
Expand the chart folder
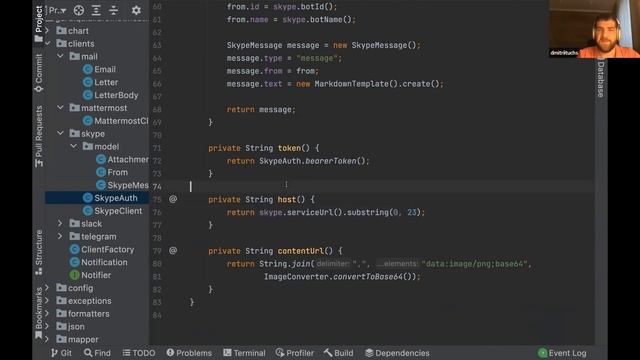click(47, 31)
